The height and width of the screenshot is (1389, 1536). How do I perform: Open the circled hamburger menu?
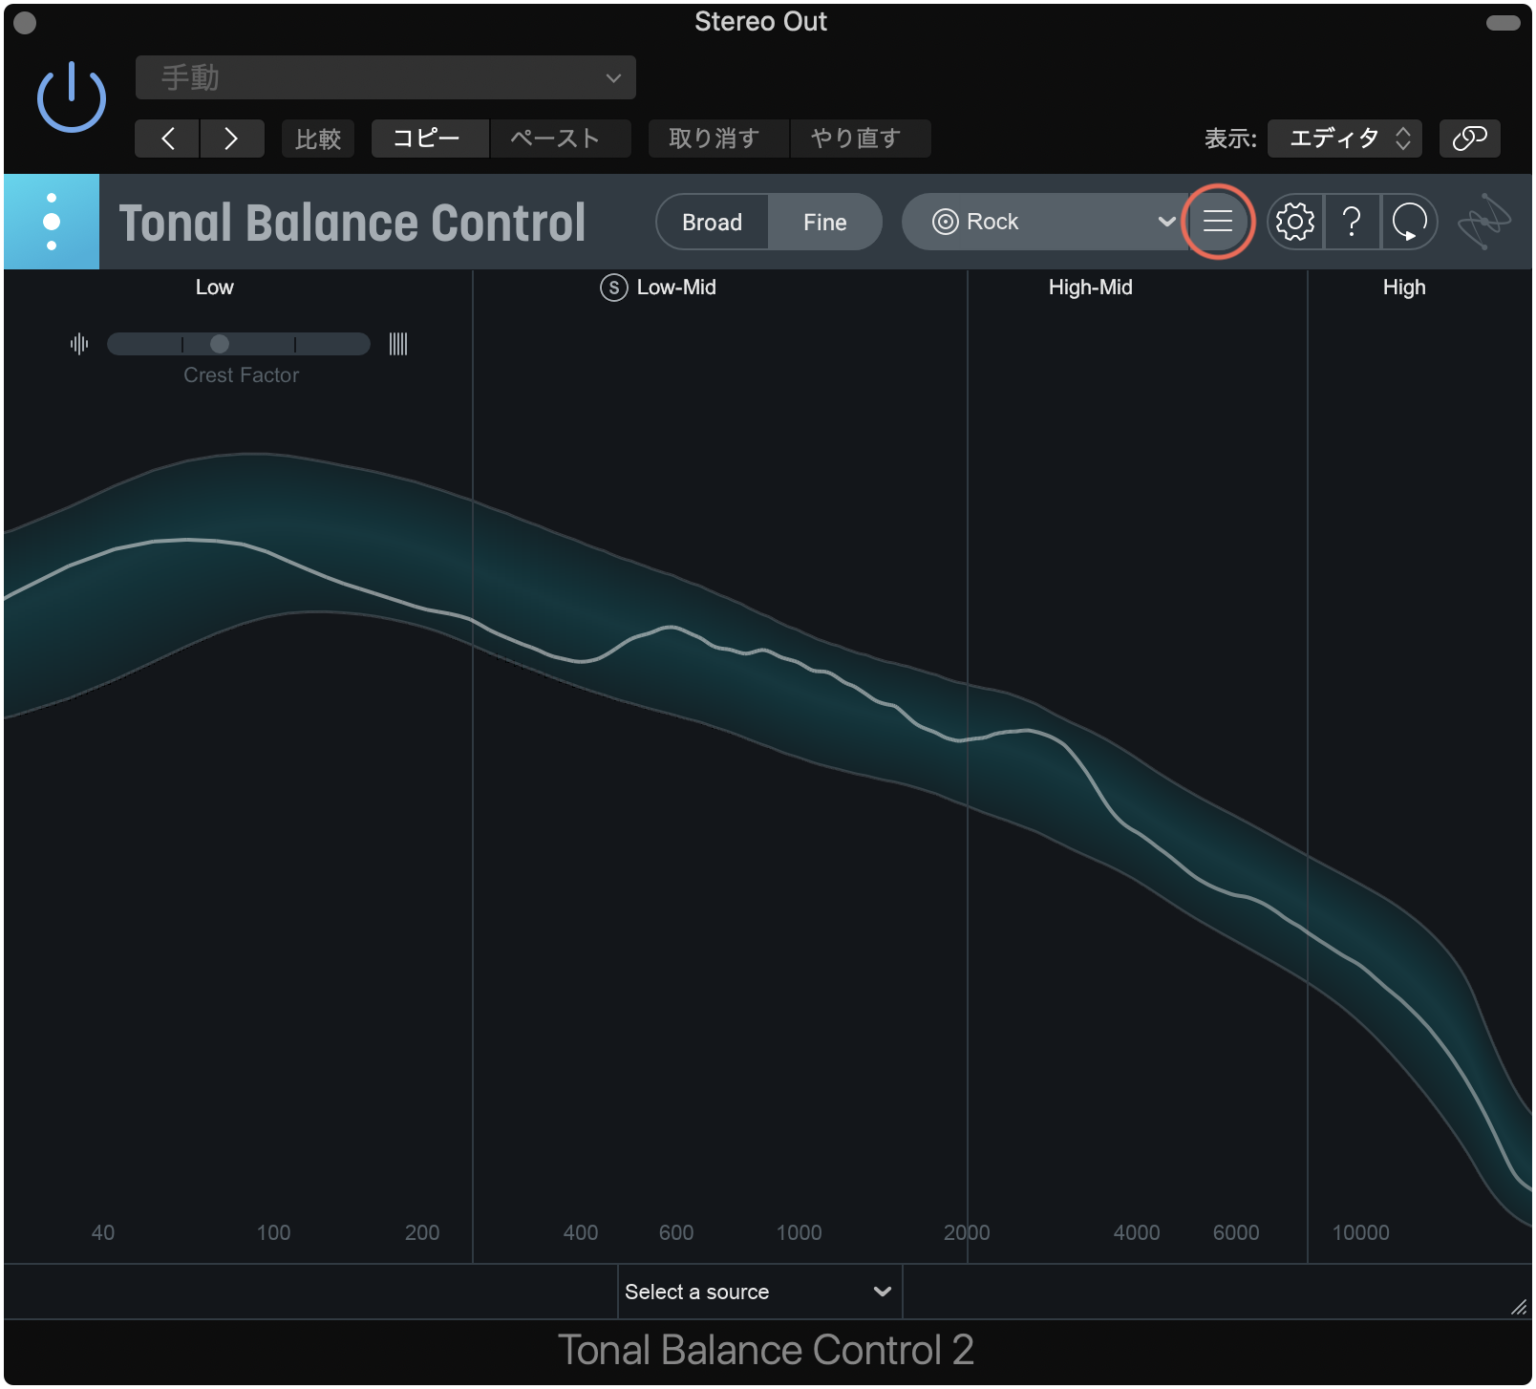[1217, 222]
